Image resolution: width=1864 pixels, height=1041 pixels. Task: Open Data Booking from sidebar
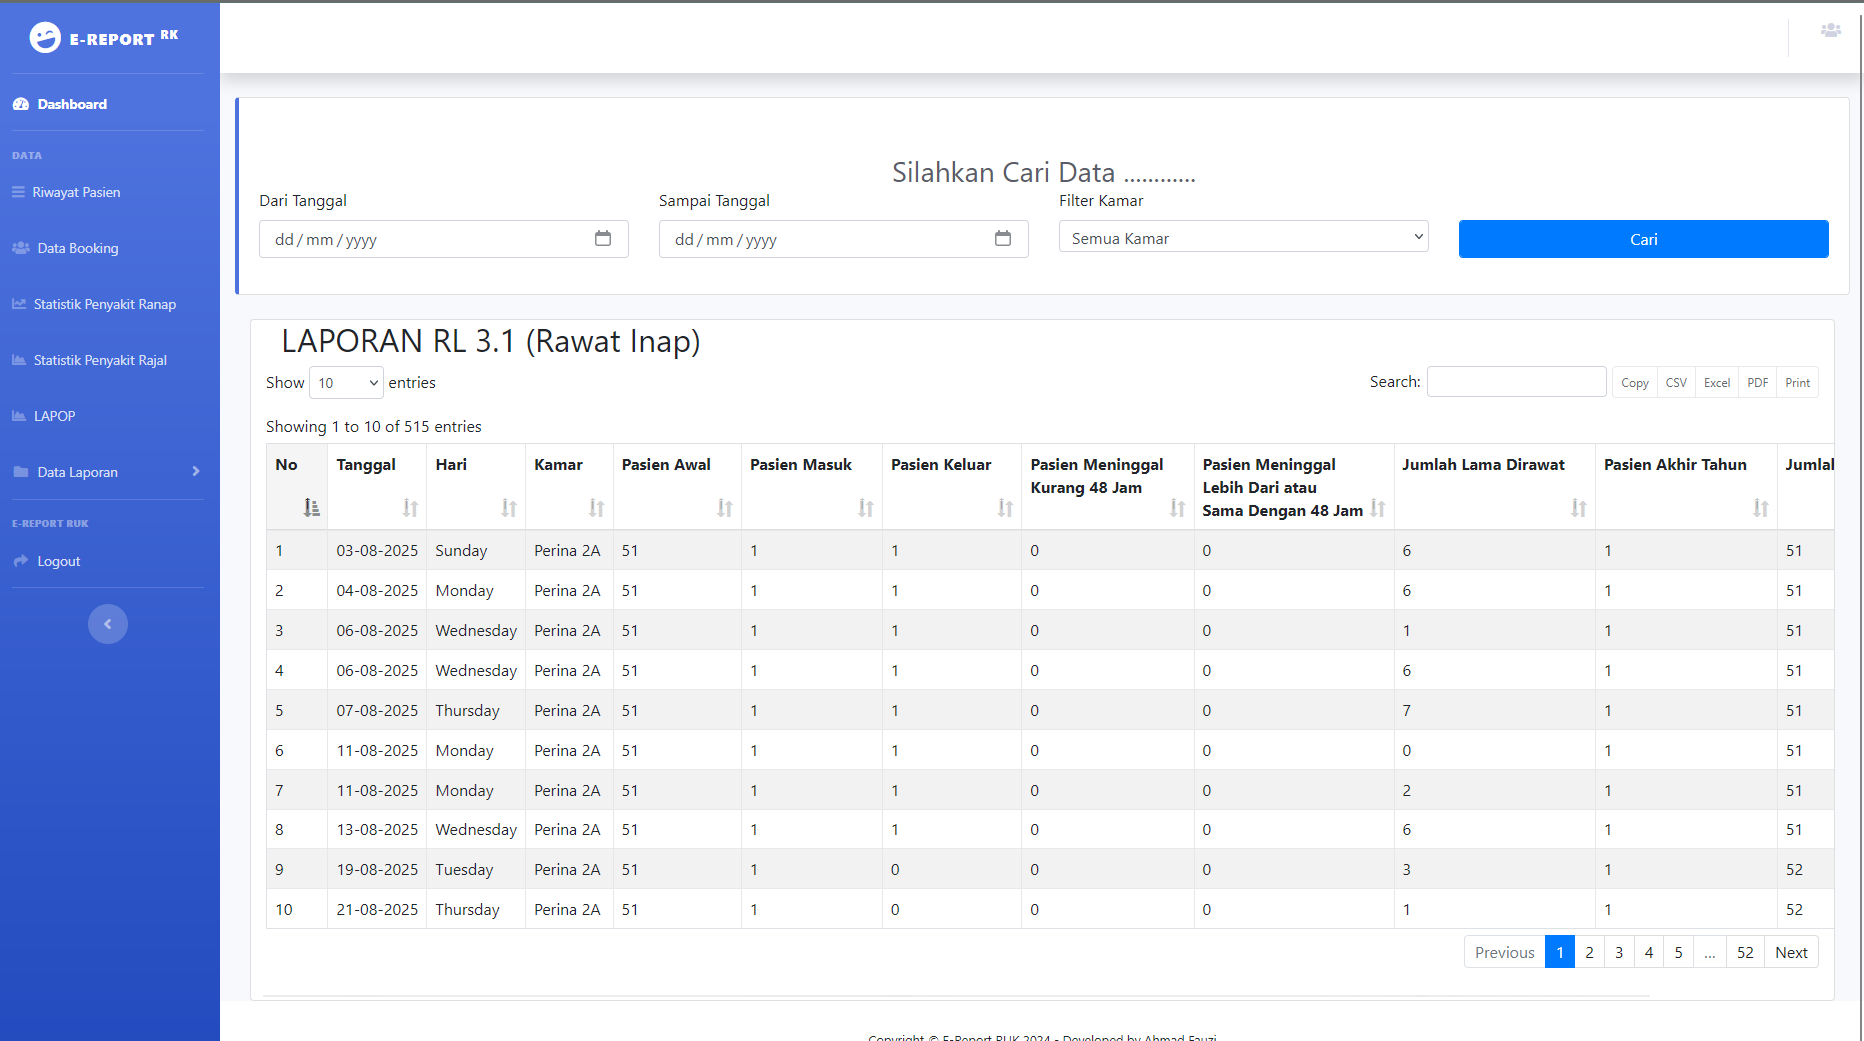coord(78,248)
